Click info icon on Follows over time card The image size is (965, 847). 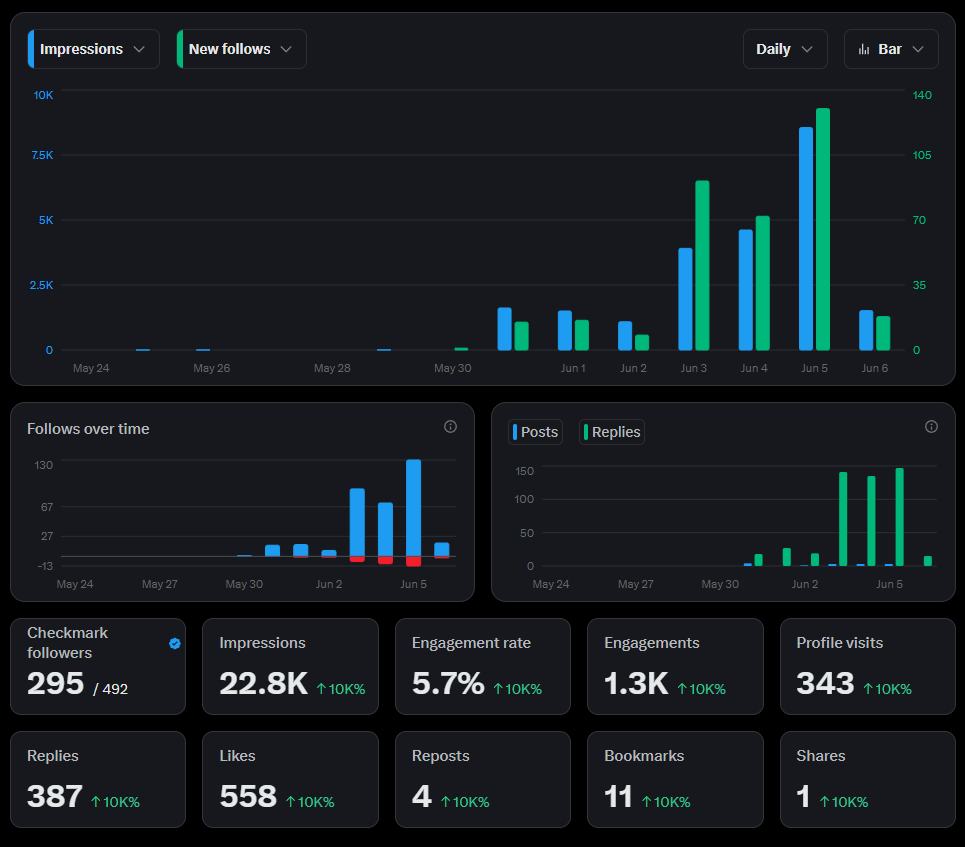point(450,427)
